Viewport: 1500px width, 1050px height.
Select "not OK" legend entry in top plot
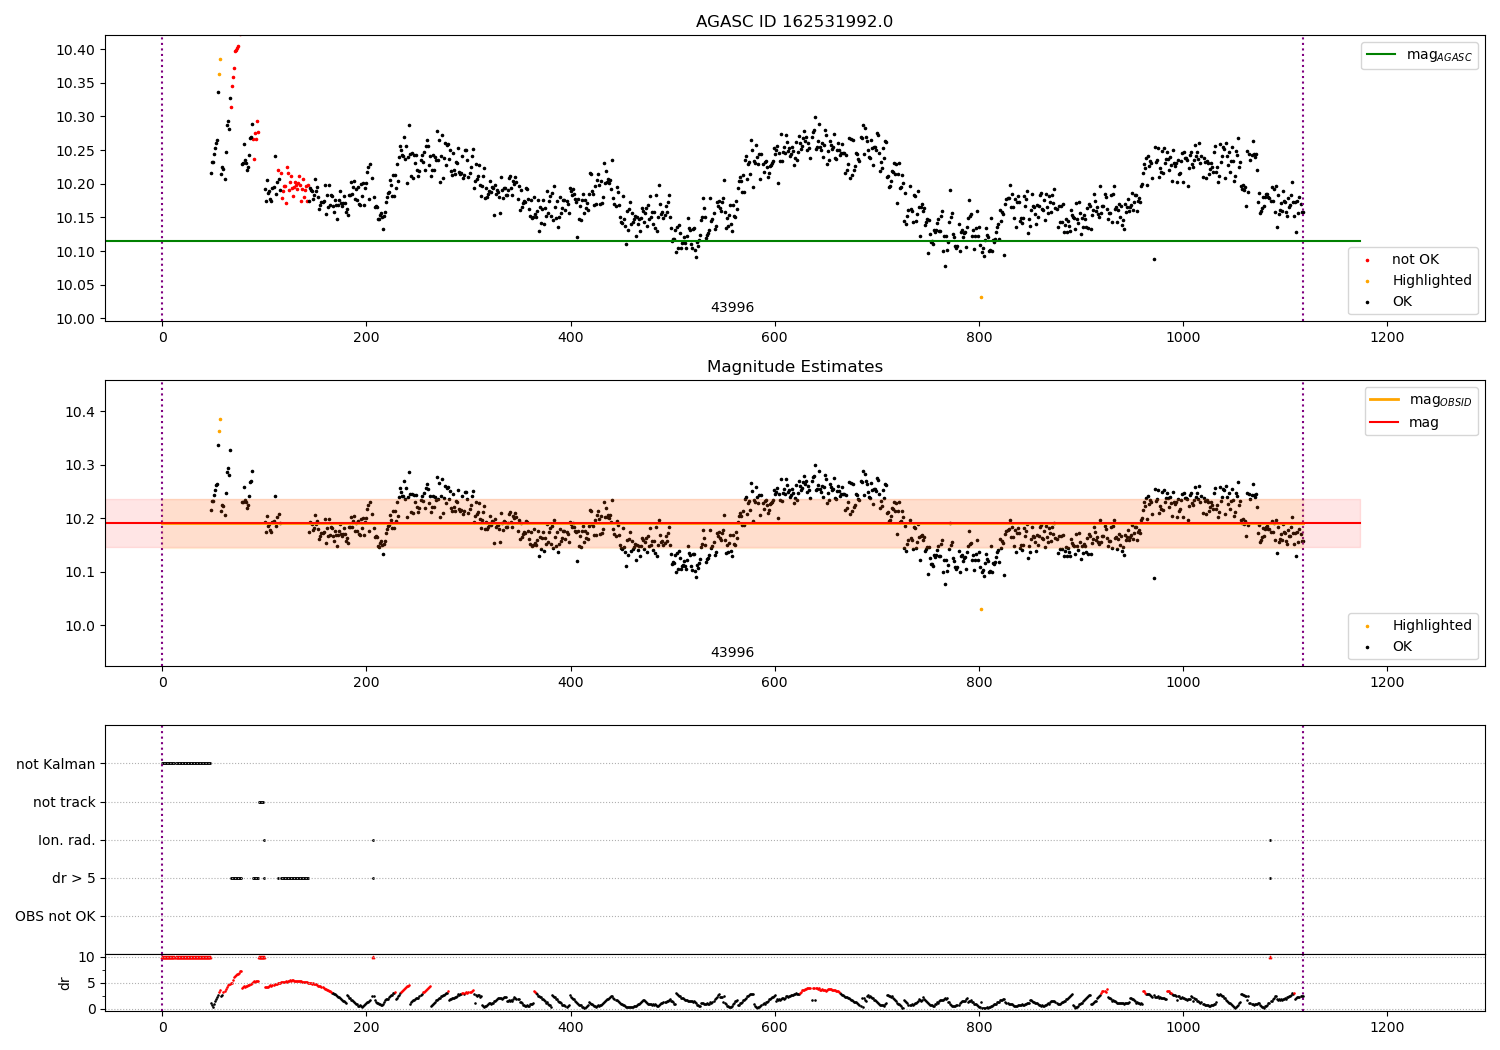click(1415, 260)
